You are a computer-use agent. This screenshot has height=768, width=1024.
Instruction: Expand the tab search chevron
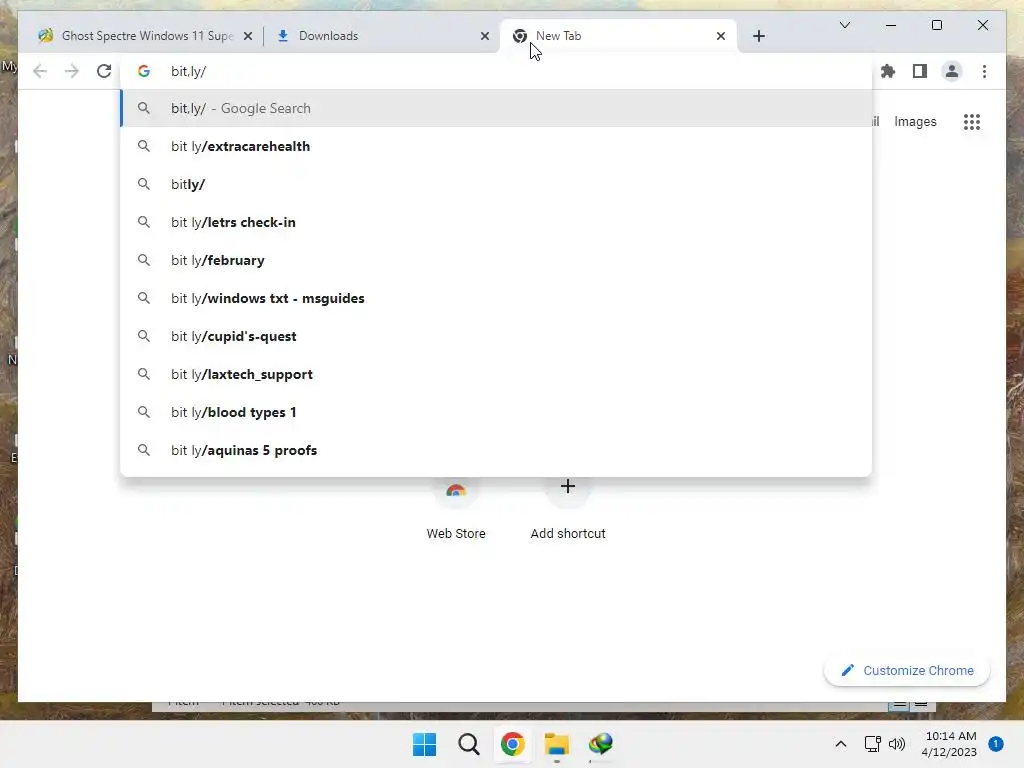coord(844,25)
